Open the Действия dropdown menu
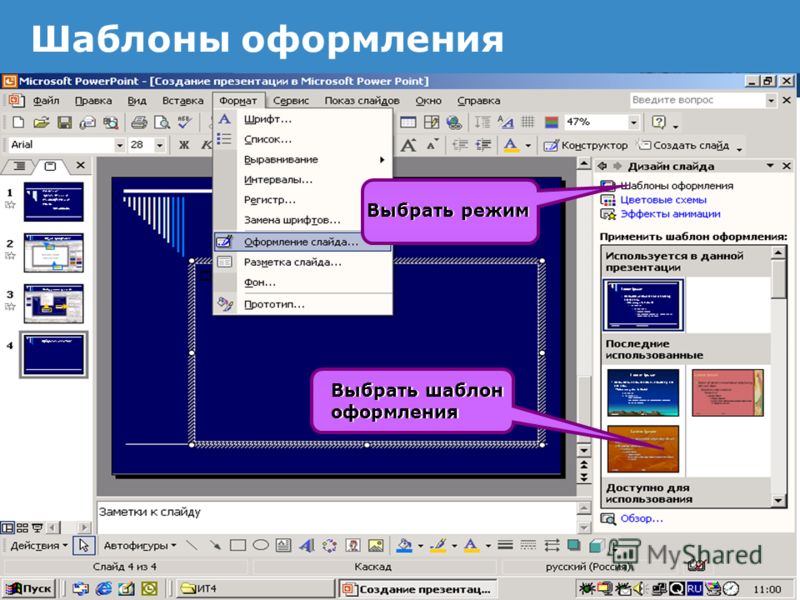 click(39, 545)
